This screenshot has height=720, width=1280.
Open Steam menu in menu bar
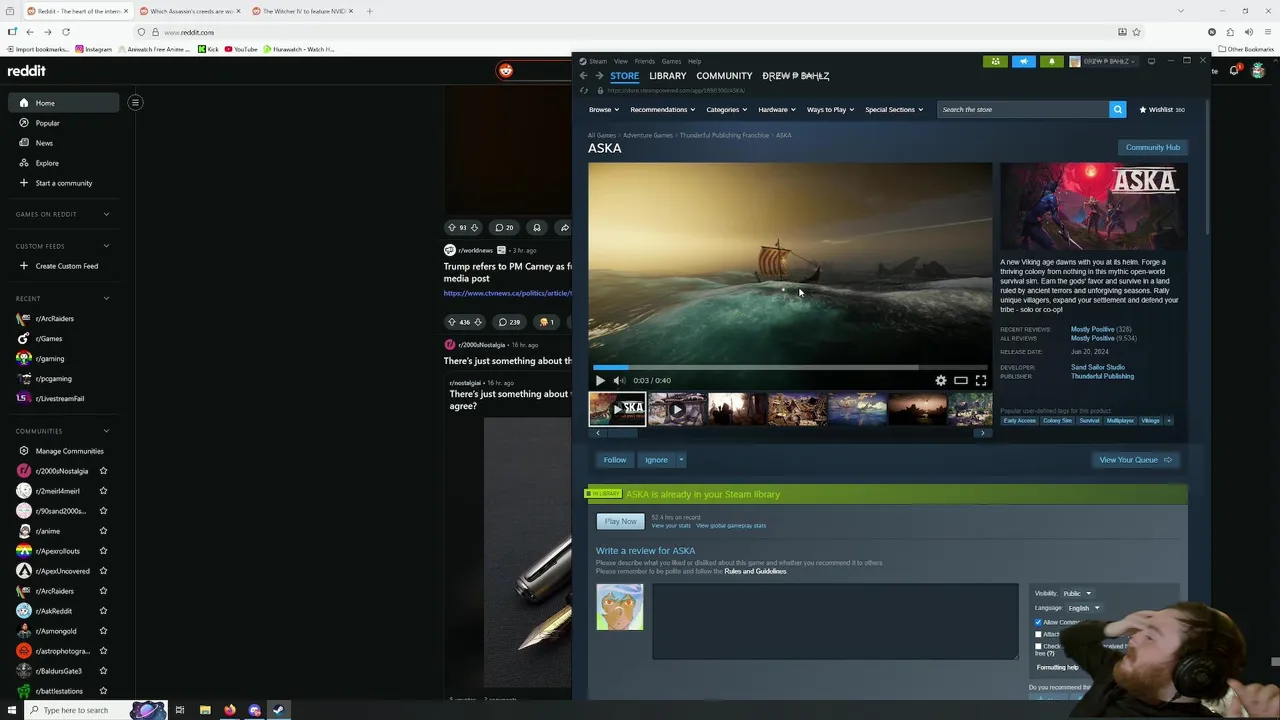[x=598, y=61]
